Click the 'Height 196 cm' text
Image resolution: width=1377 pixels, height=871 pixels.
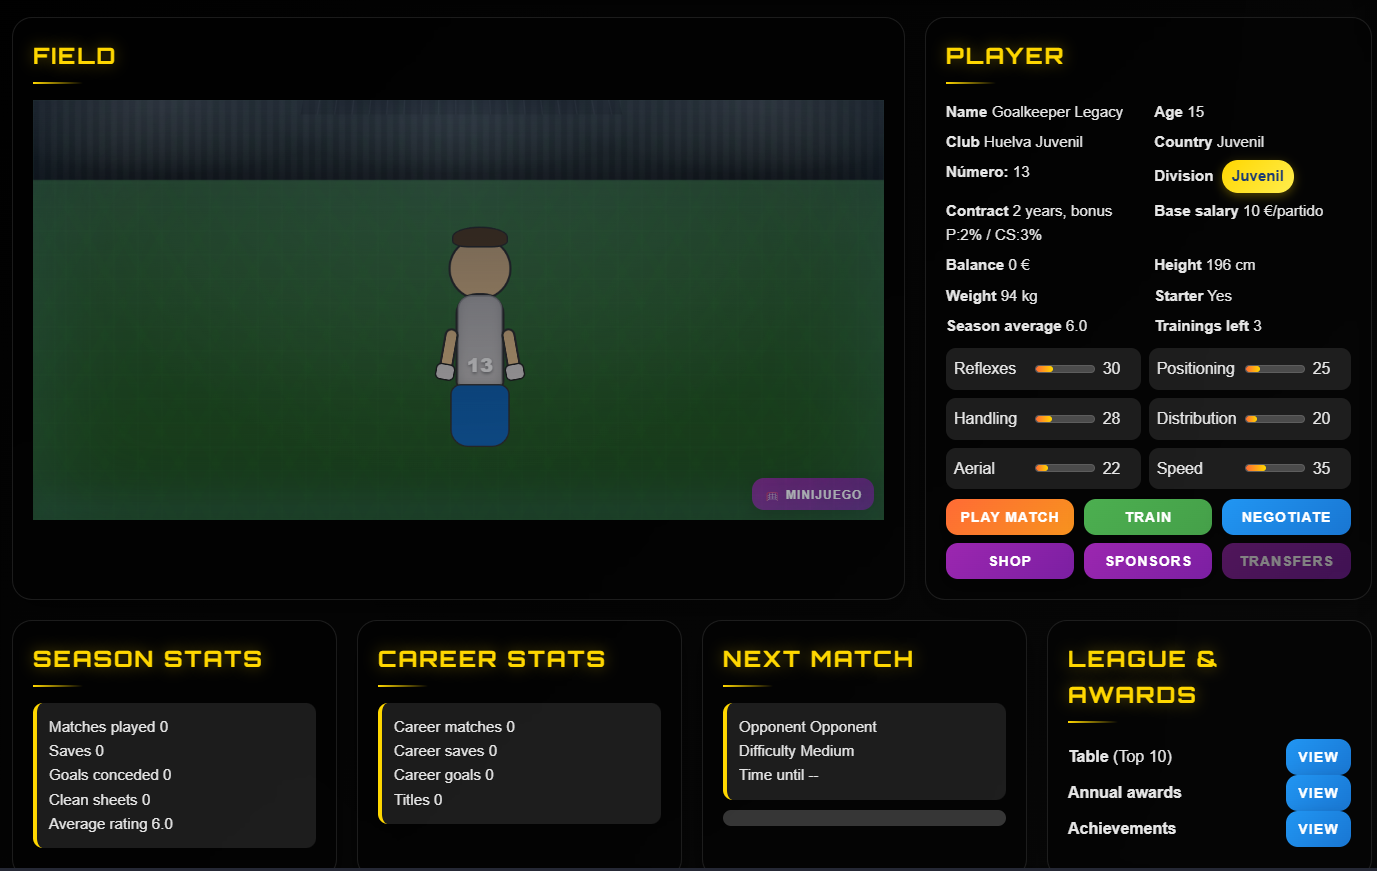[1204, 265]
